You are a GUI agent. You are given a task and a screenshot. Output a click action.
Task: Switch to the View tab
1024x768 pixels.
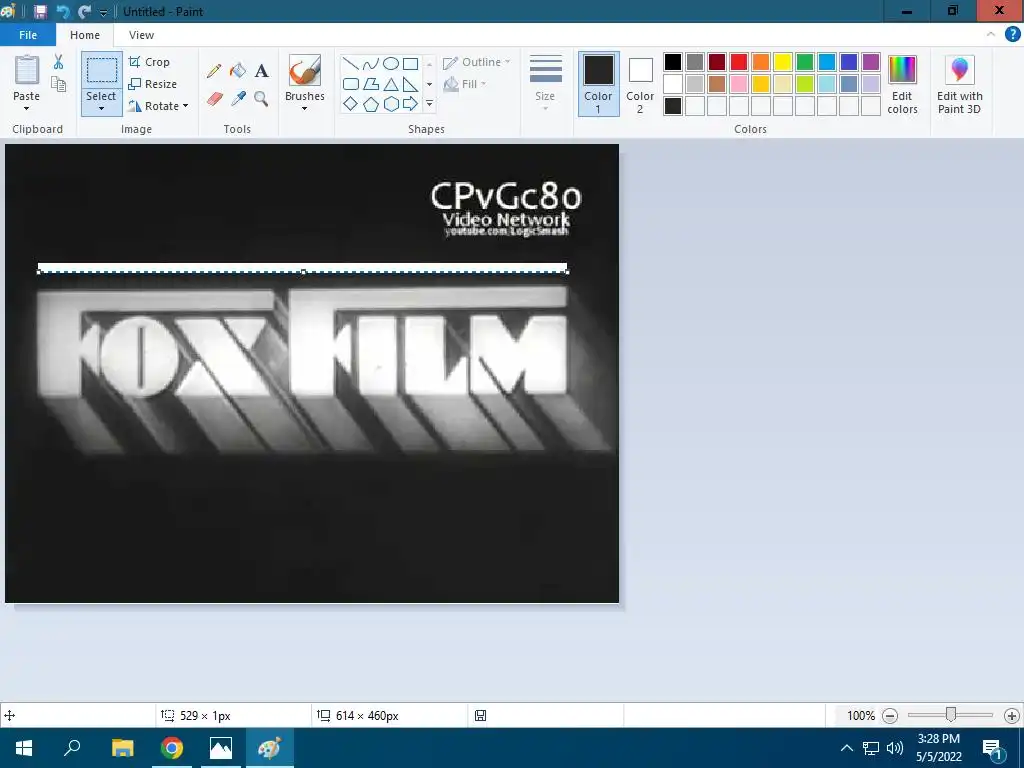141,35
